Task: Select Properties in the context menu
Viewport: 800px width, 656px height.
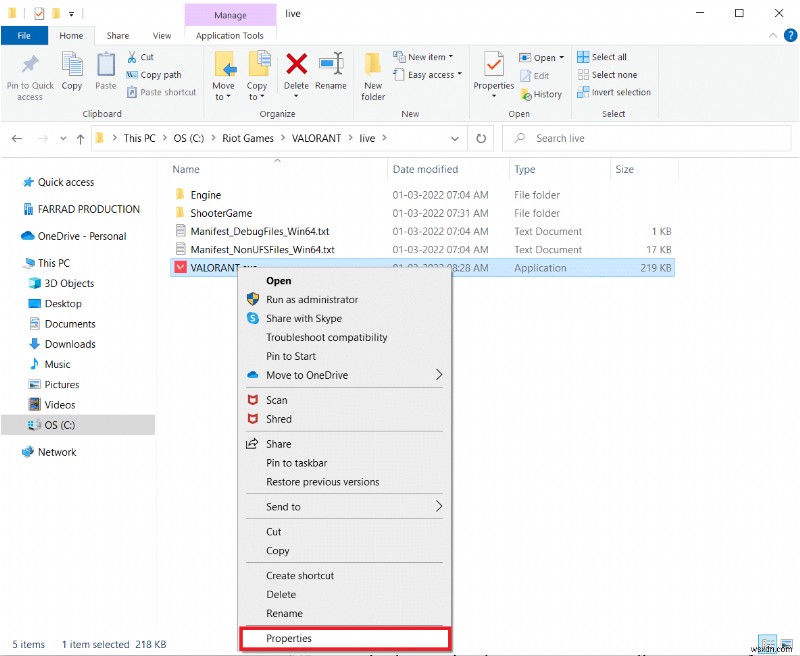Action: pos(289,638)
